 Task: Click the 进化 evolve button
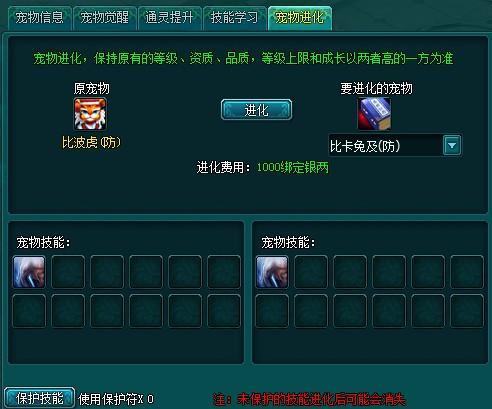pyautogui.click(x=256, y=110)
